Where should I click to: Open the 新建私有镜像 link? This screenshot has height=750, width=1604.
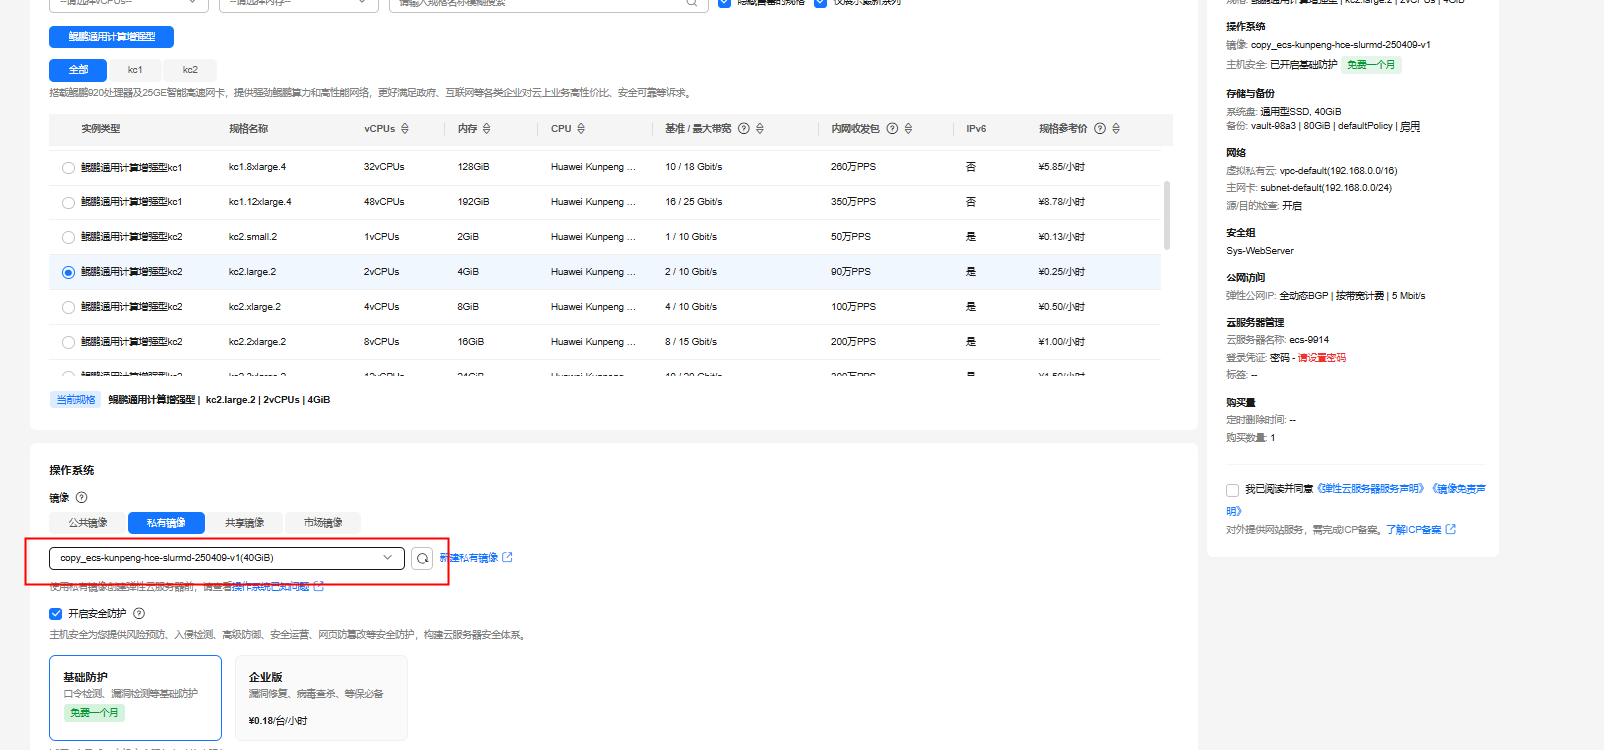(x=469, y=558)
